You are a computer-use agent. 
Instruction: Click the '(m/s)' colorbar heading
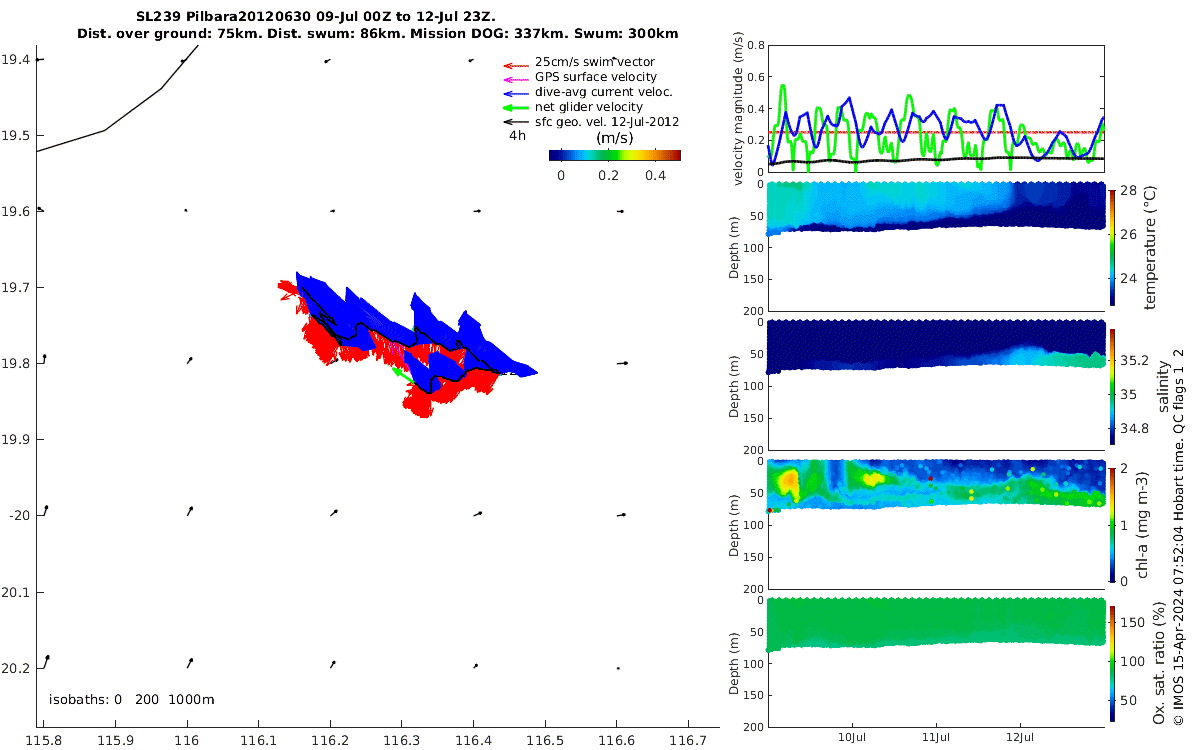(614, 138)
